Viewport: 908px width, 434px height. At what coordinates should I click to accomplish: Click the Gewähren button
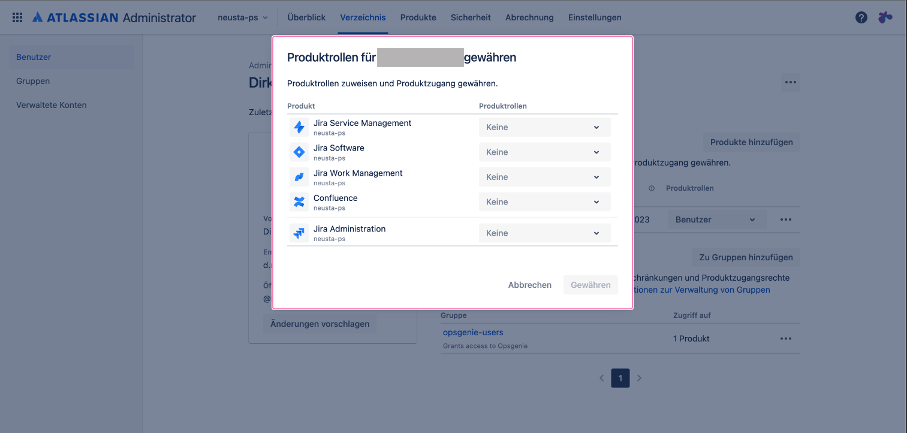591,285
